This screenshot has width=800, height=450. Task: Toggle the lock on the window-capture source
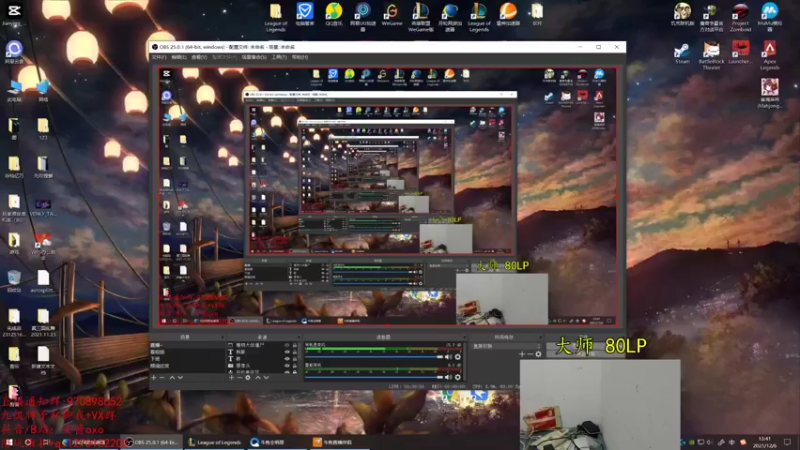(x=294, y=345)
